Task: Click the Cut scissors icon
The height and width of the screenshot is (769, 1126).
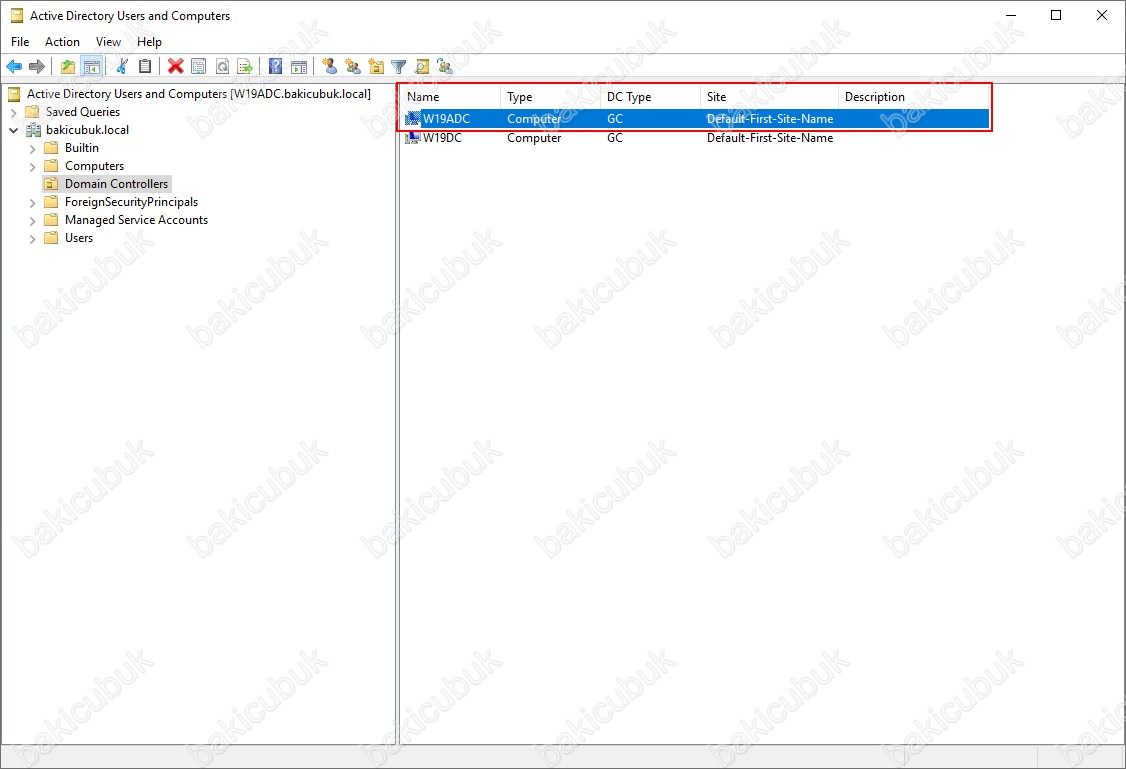Action: click(122, 67)
